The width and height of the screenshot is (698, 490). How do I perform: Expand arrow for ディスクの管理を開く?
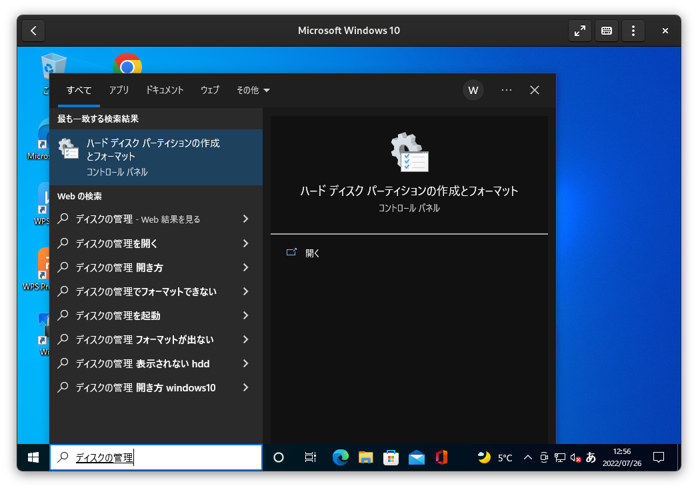(245, 243)
